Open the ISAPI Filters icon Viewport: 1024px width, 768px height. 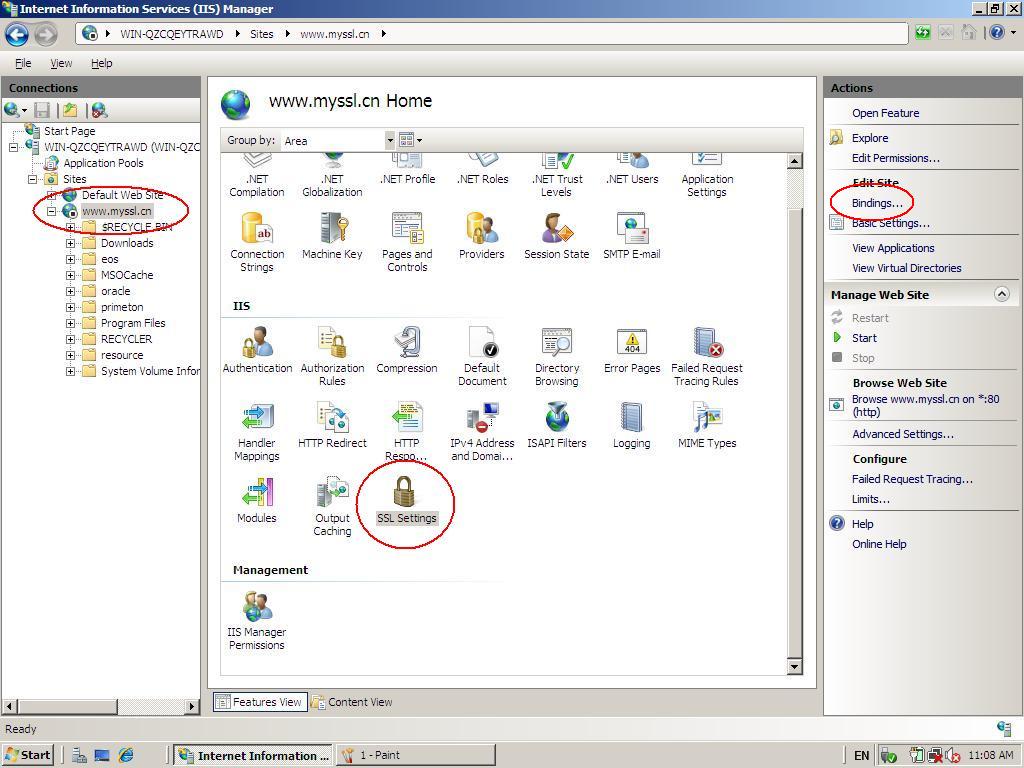click(556, 423)
